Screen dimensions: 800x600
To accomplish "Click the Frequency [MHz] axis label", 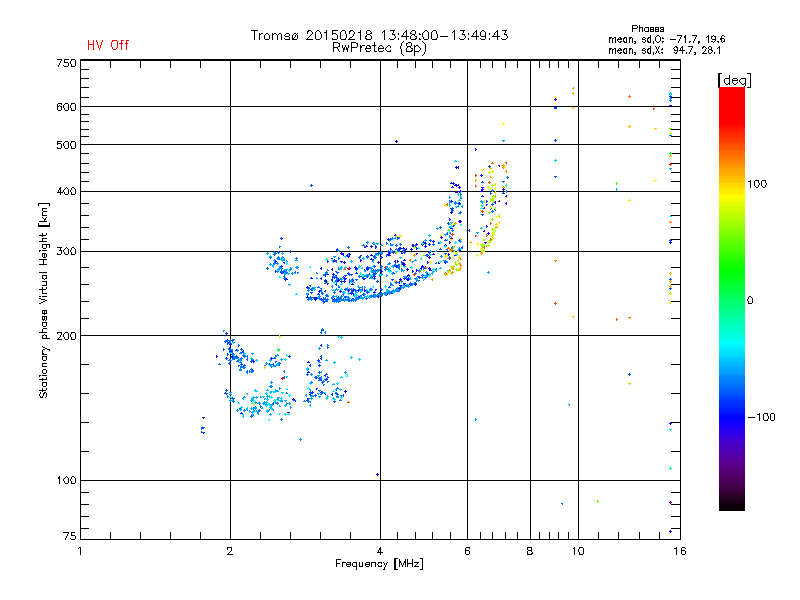I will click(379, 564).
